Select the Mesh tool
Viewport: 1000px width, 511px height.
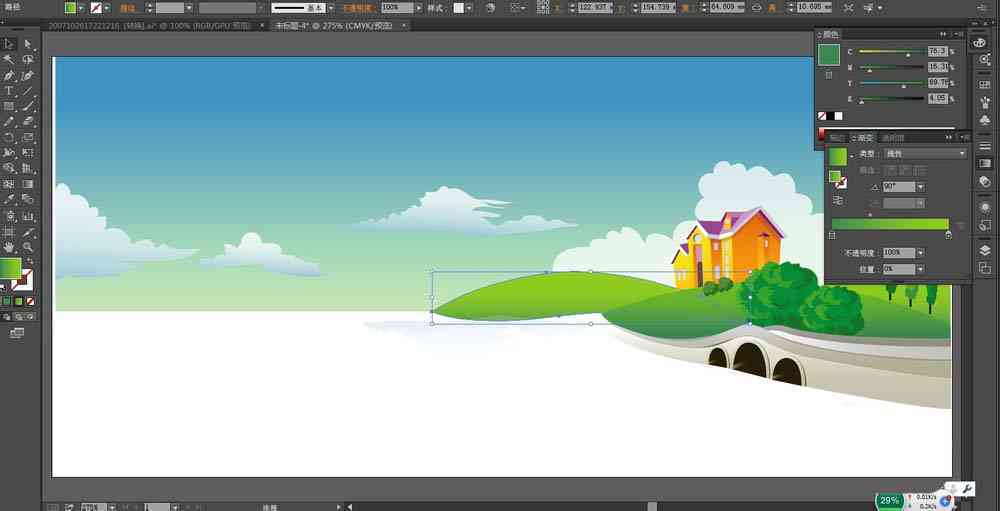pyautogui.click(x=9, y=184)
